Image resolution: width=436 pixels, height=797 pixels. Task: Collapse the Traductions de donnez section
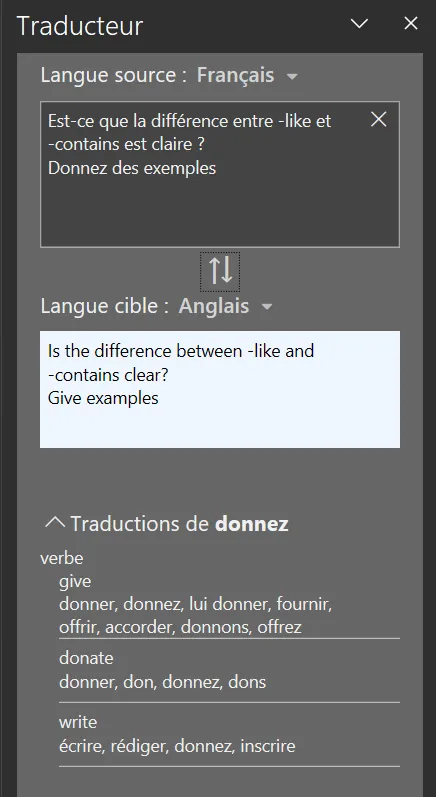tap(55, 523)
